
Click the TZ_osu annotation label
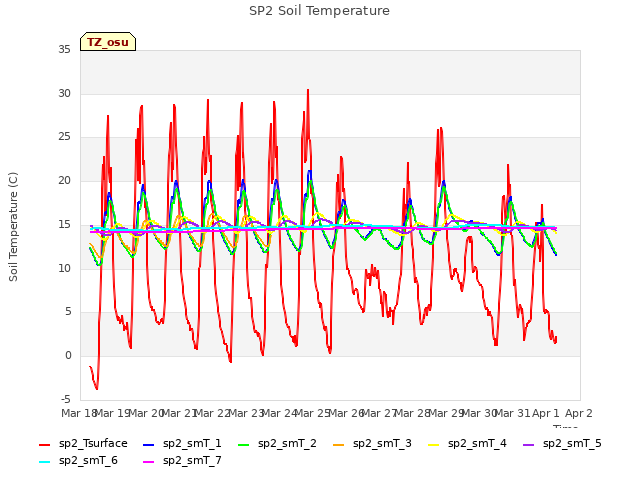[x=108, y=42]
